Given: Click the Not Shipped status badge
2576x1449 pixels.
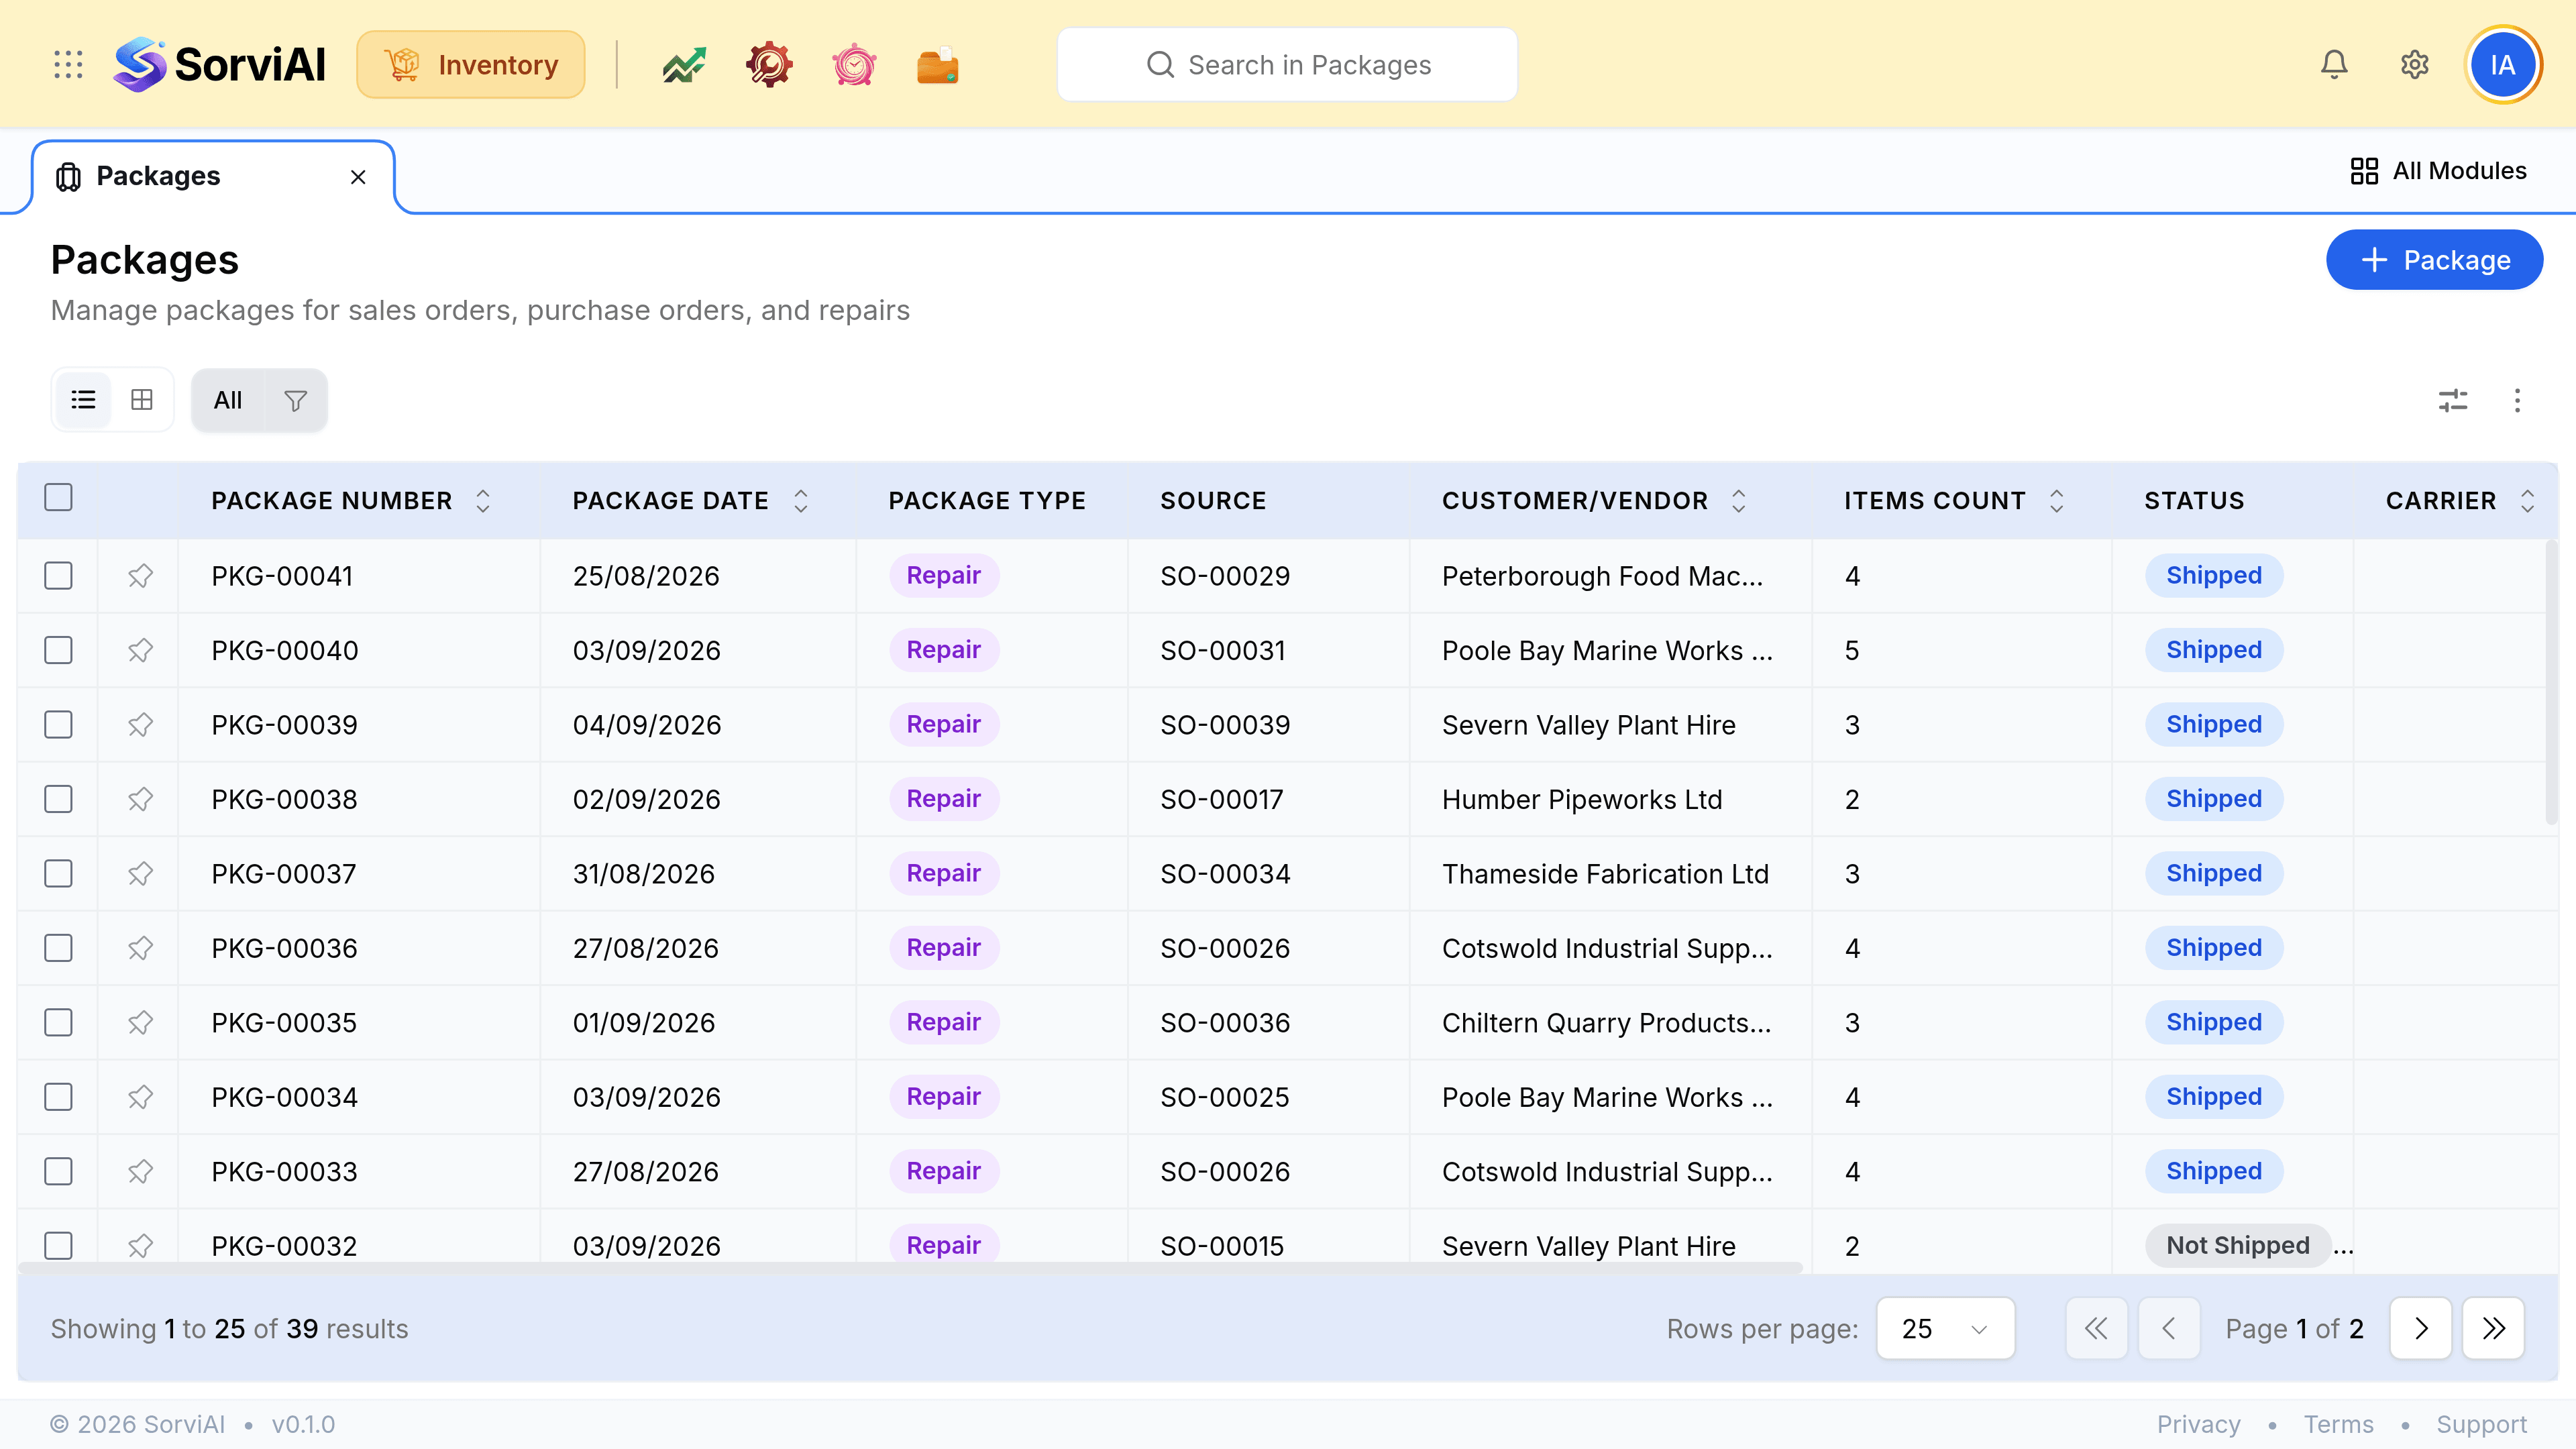Looking at the screenshot, I should point(2238,1245).
